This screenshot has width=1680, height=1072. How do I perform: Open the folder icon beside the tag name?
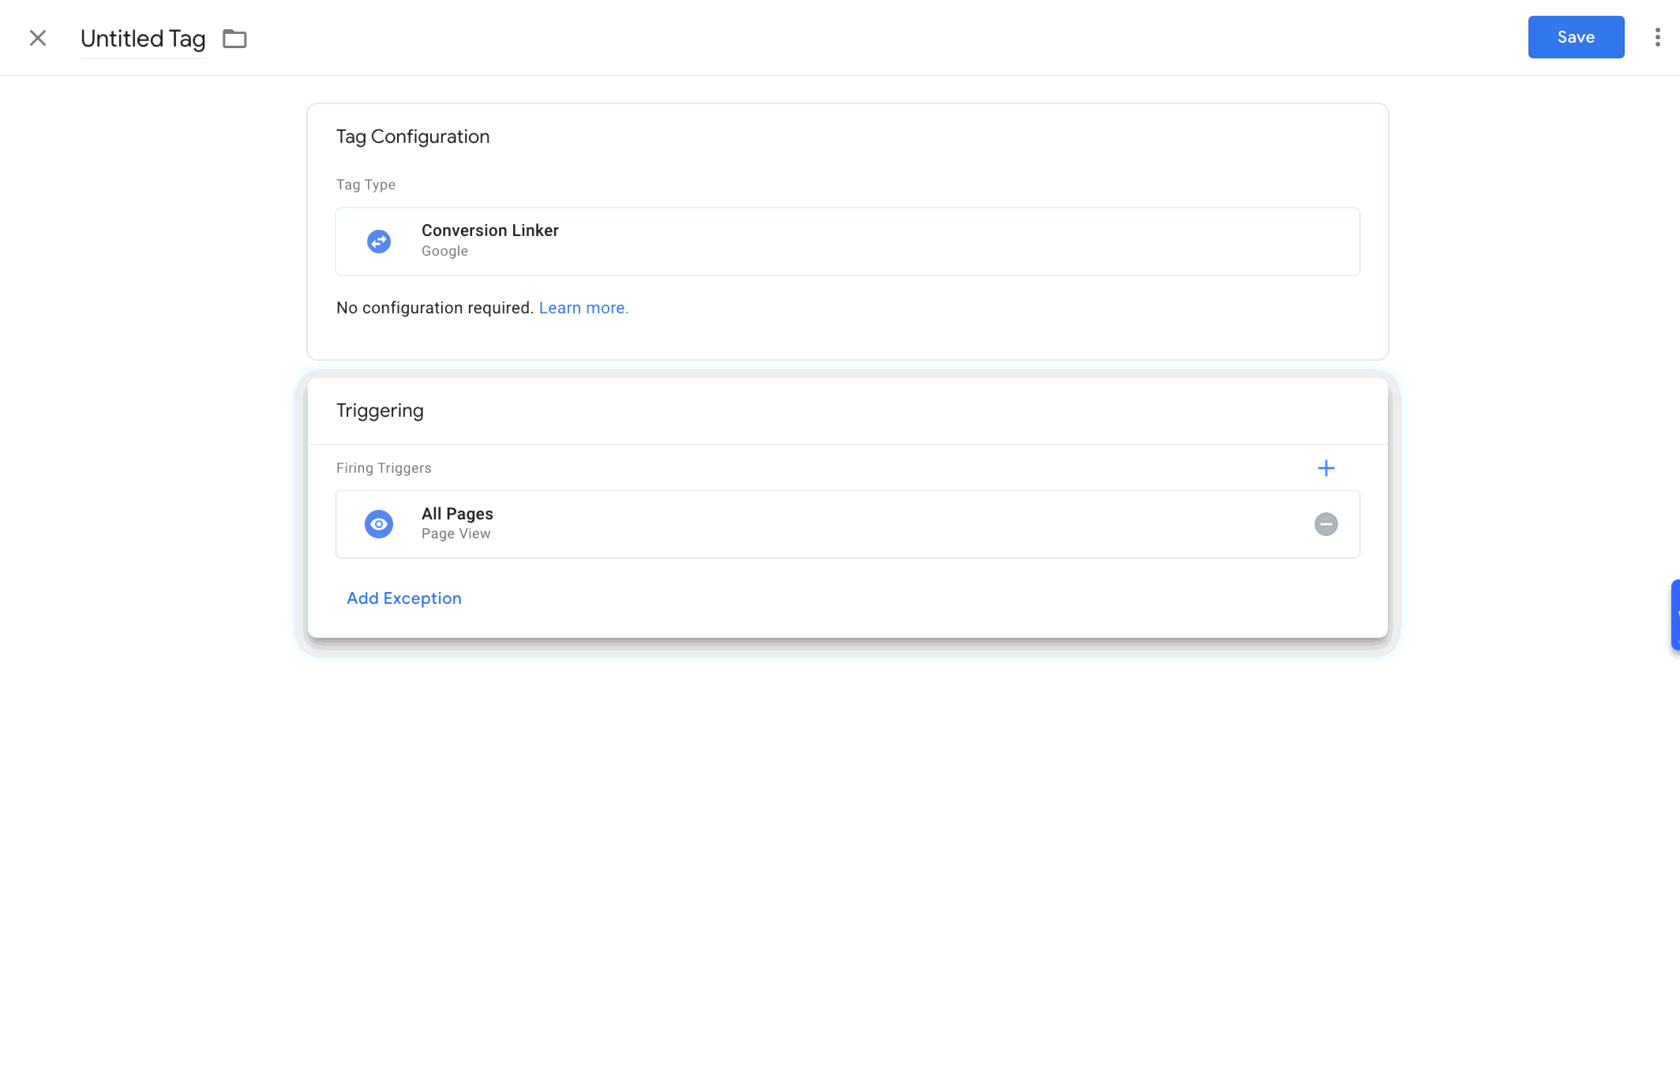click(235, 39)
